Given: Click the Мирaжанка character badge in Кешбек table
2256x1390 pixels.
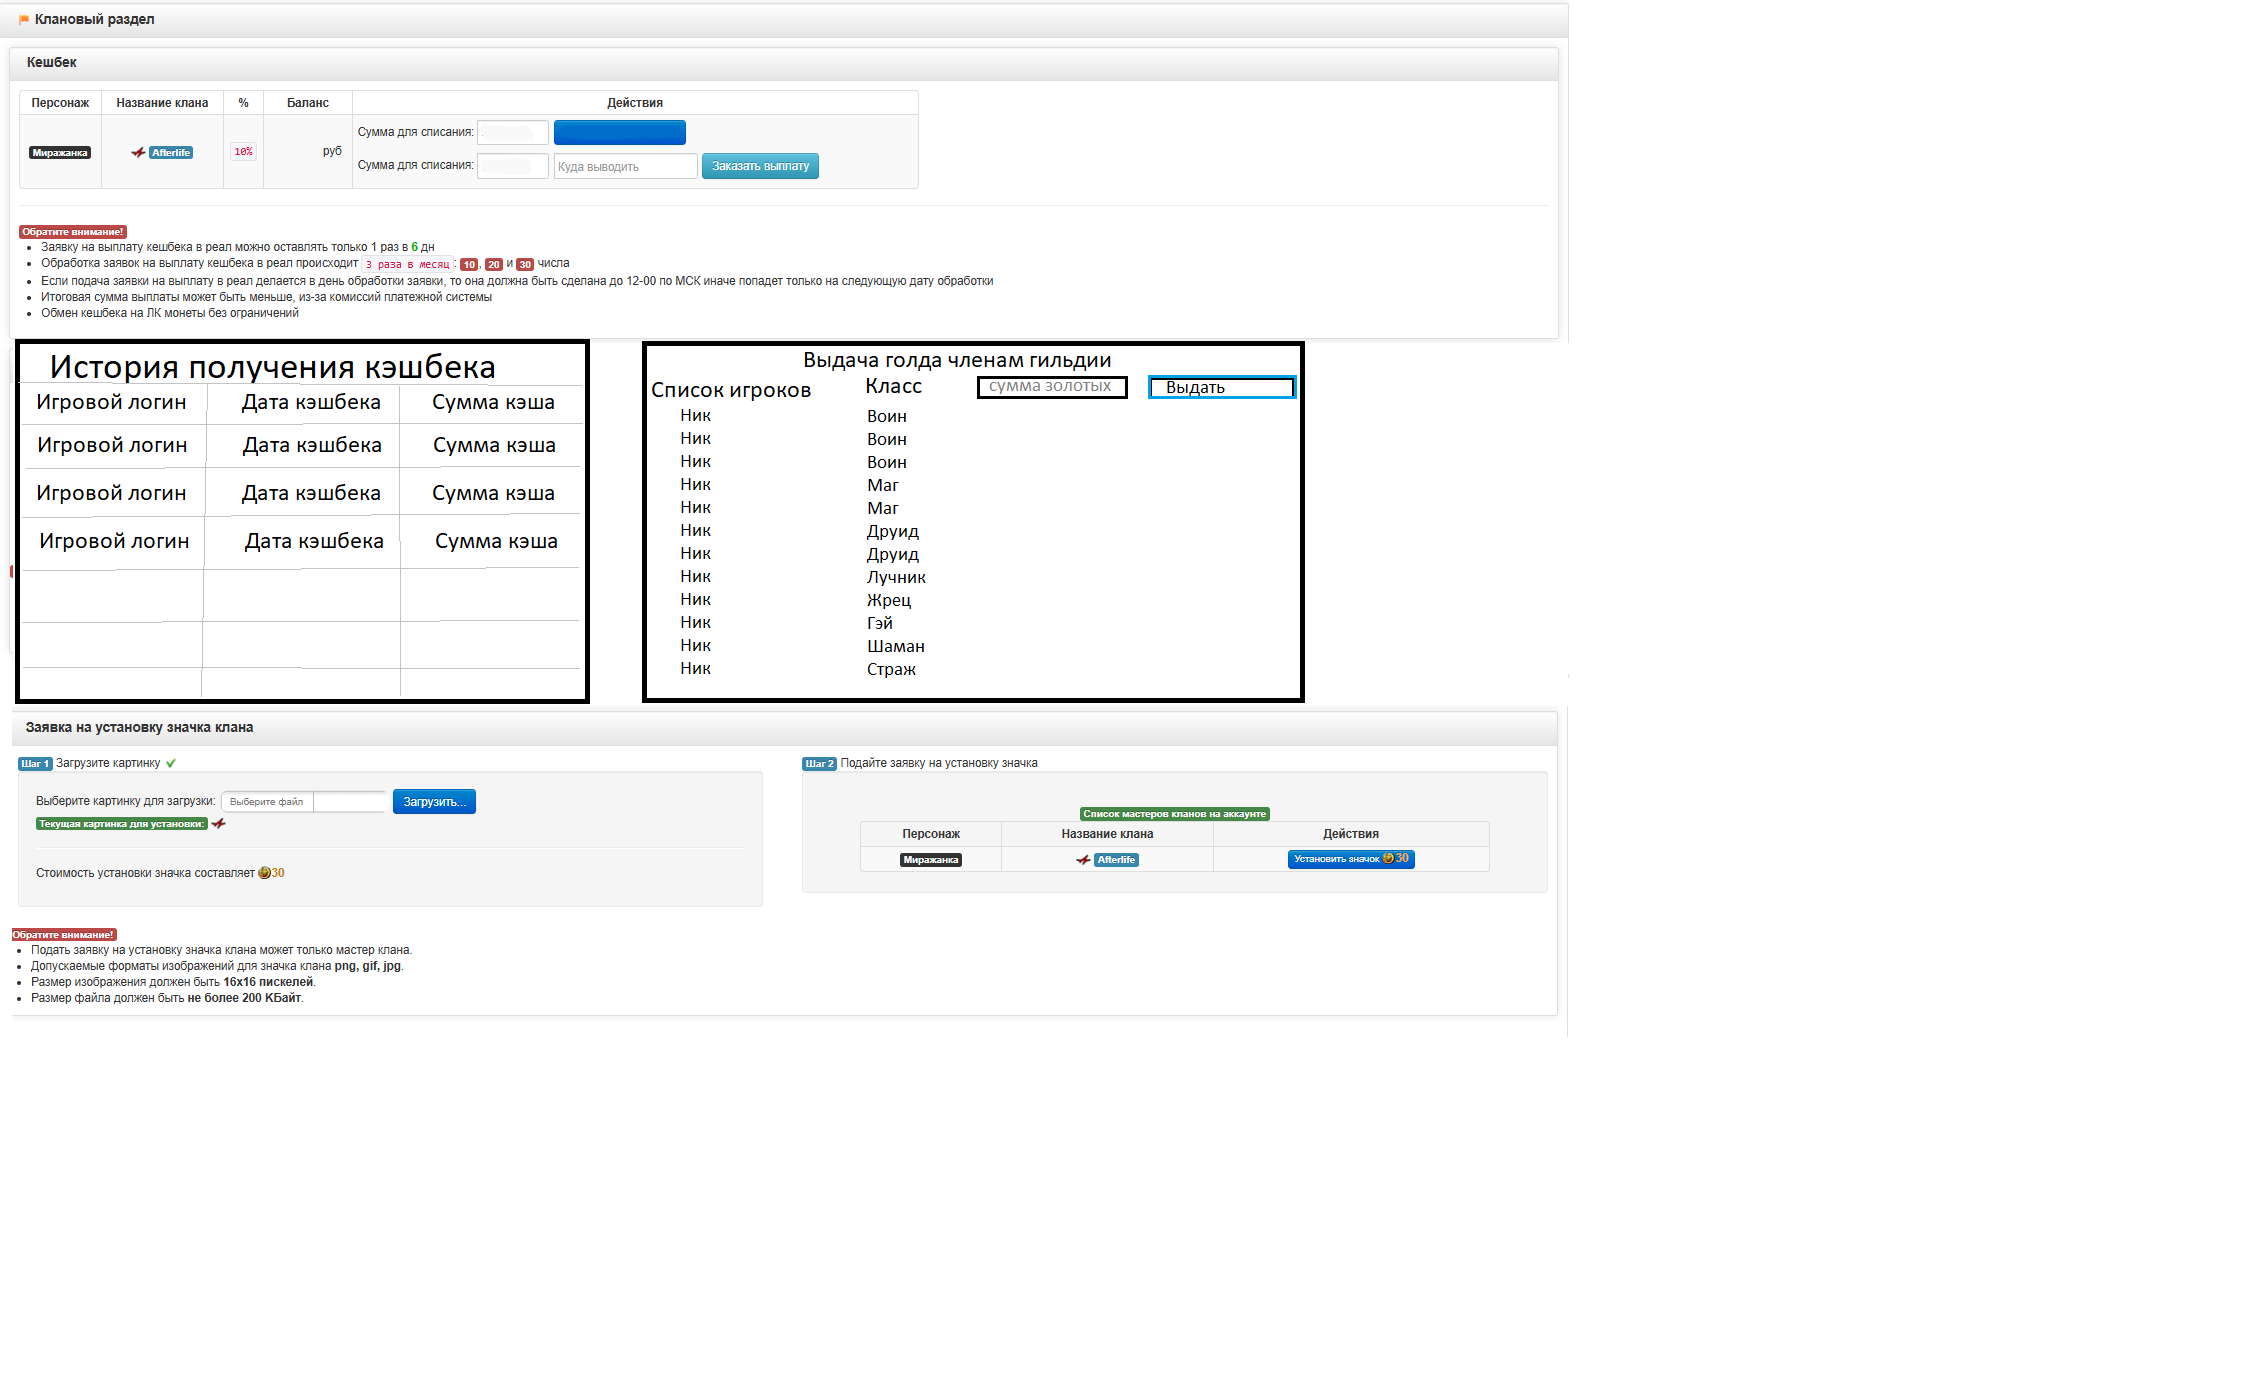Looking at the screenshot, I should click(60, 153).
